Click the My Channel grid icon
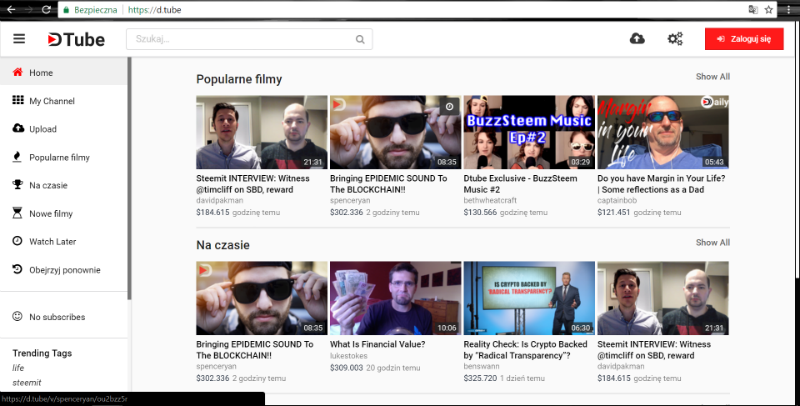The image size is (800, 406). click(18, 100)
